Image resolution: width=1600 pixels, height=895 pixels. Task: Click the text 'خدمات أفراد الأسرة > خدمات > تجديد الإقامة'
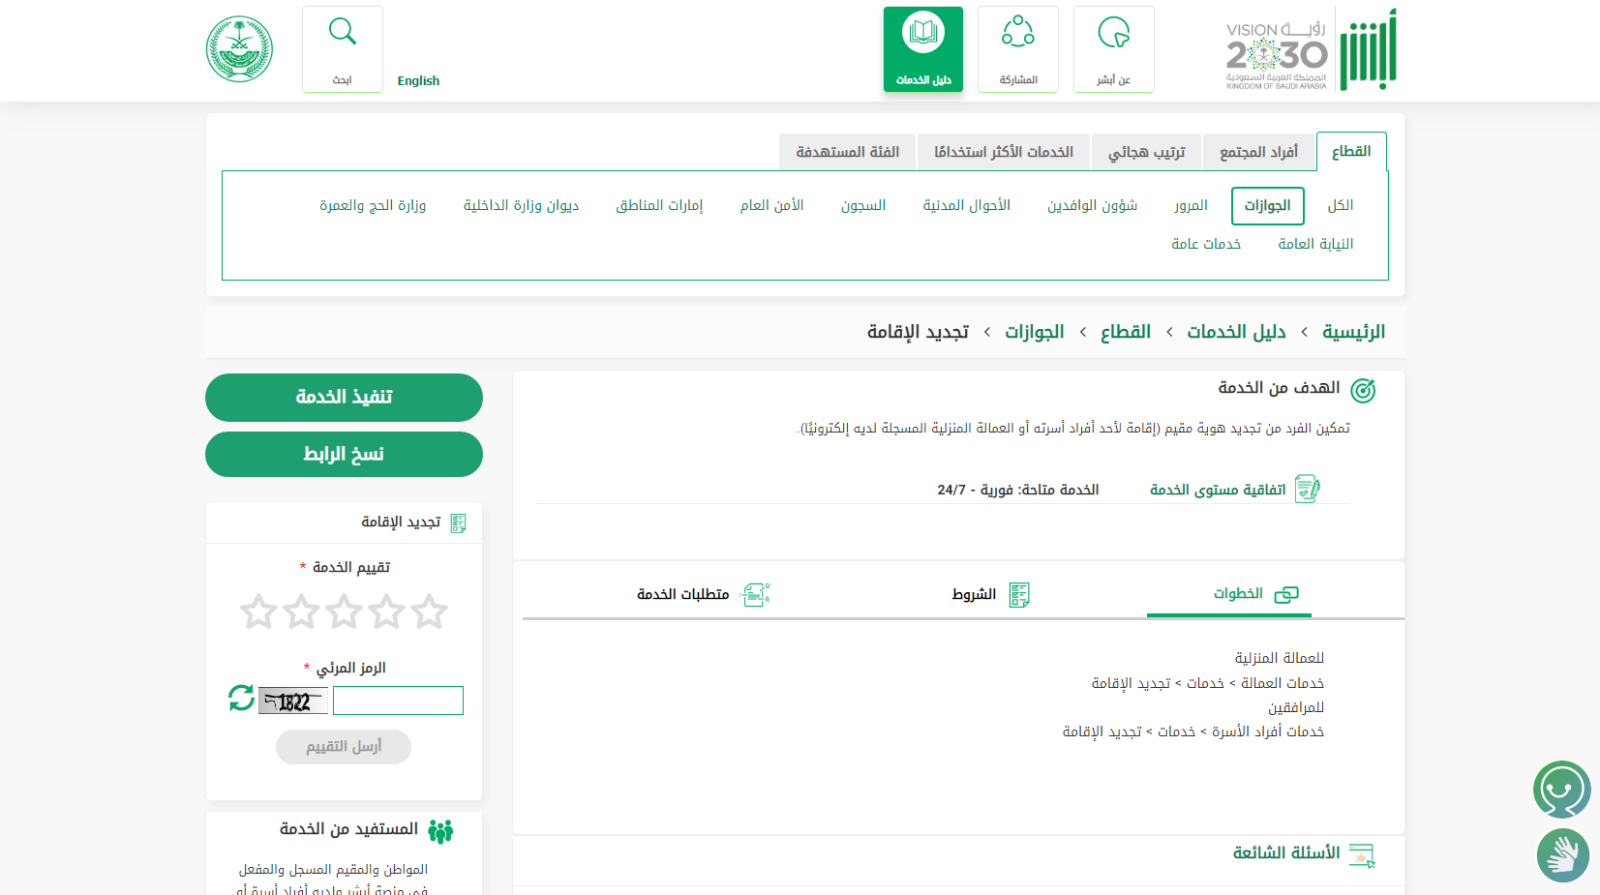(1193, 732)
